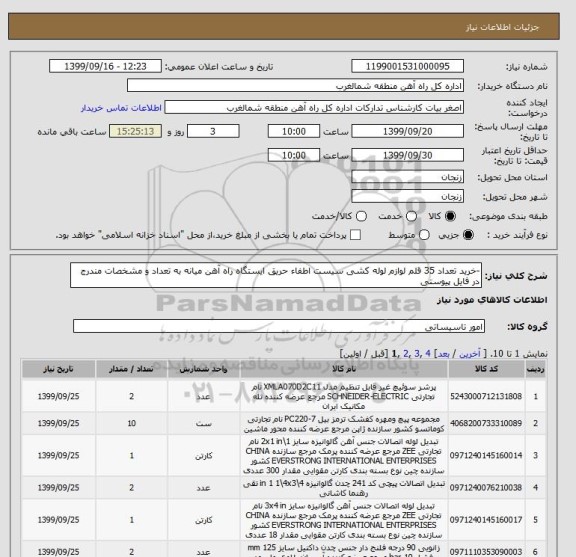
Task: Select the کالا radio button
Action: point(450,216)
